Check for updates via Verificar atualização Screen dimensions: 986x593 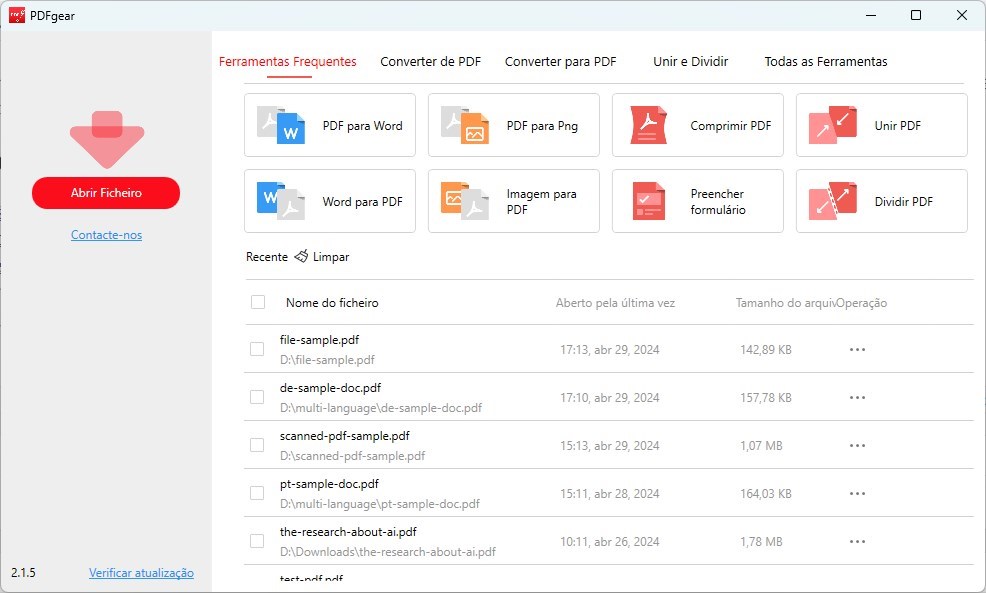pyautogui.click(x=142, y=573)
